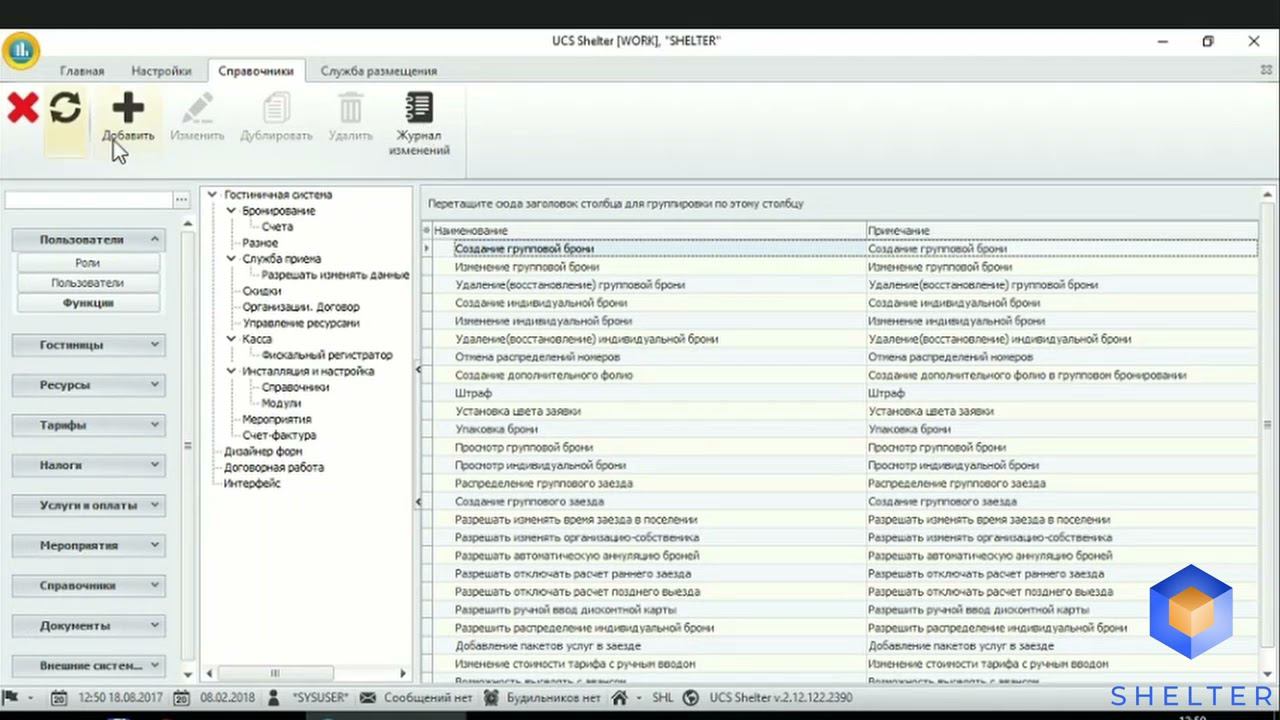Click the search input field in sidebar

(88, 200)
